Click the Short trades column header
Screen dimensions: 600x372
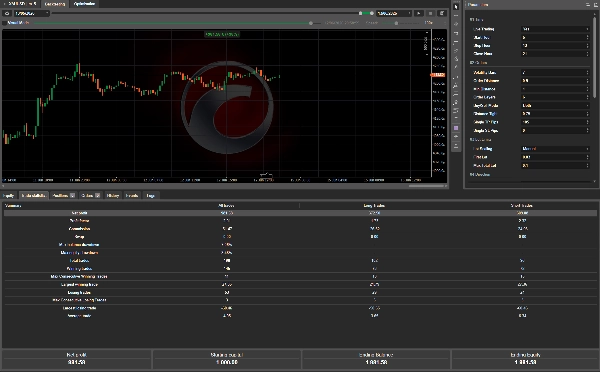point(523,206)
